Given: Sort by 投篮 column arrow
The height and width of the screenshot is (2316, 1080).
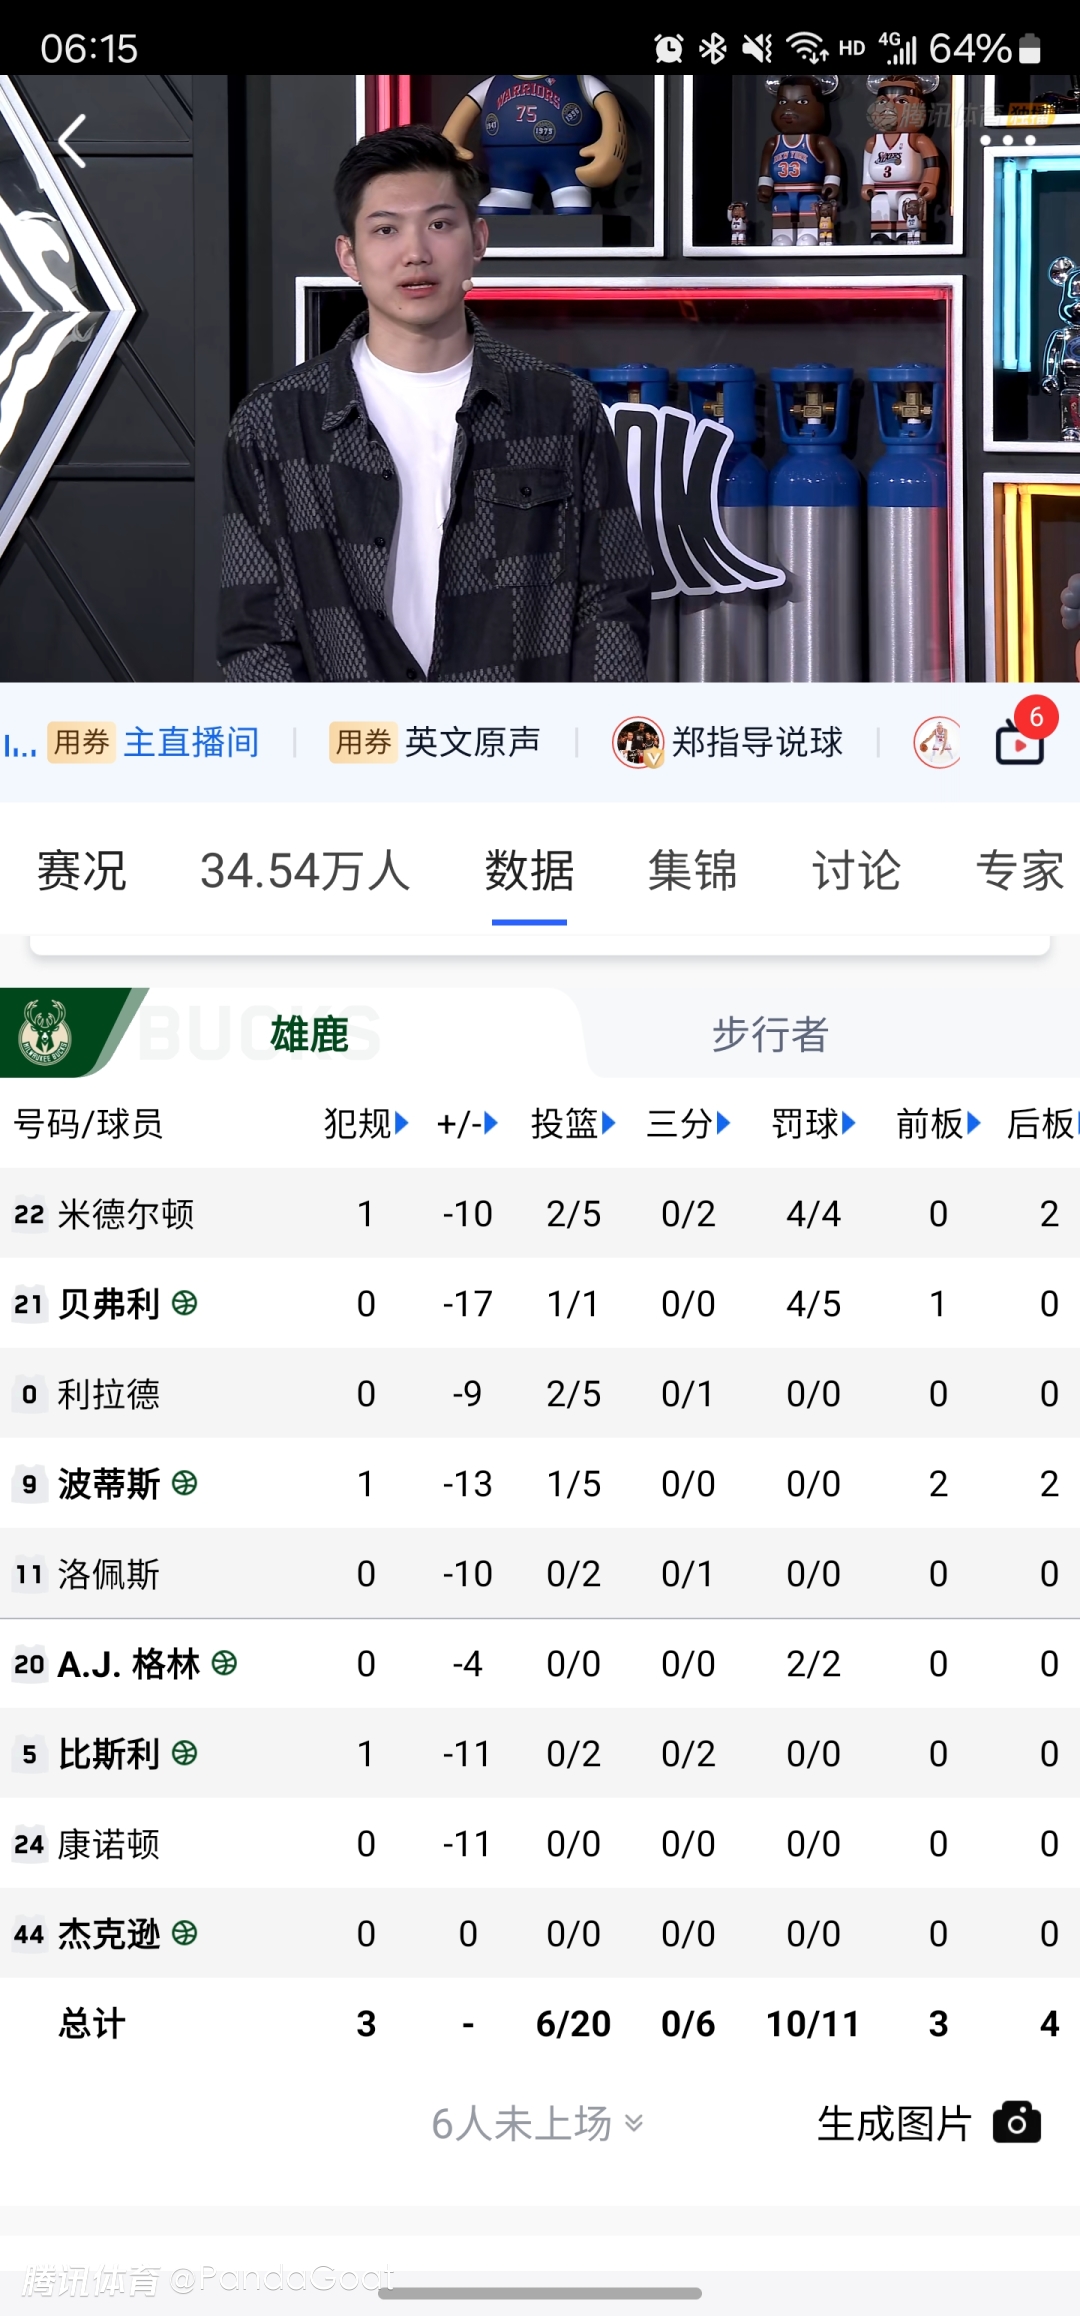Looking at the screenshot, I should (x=608, y=1123).
